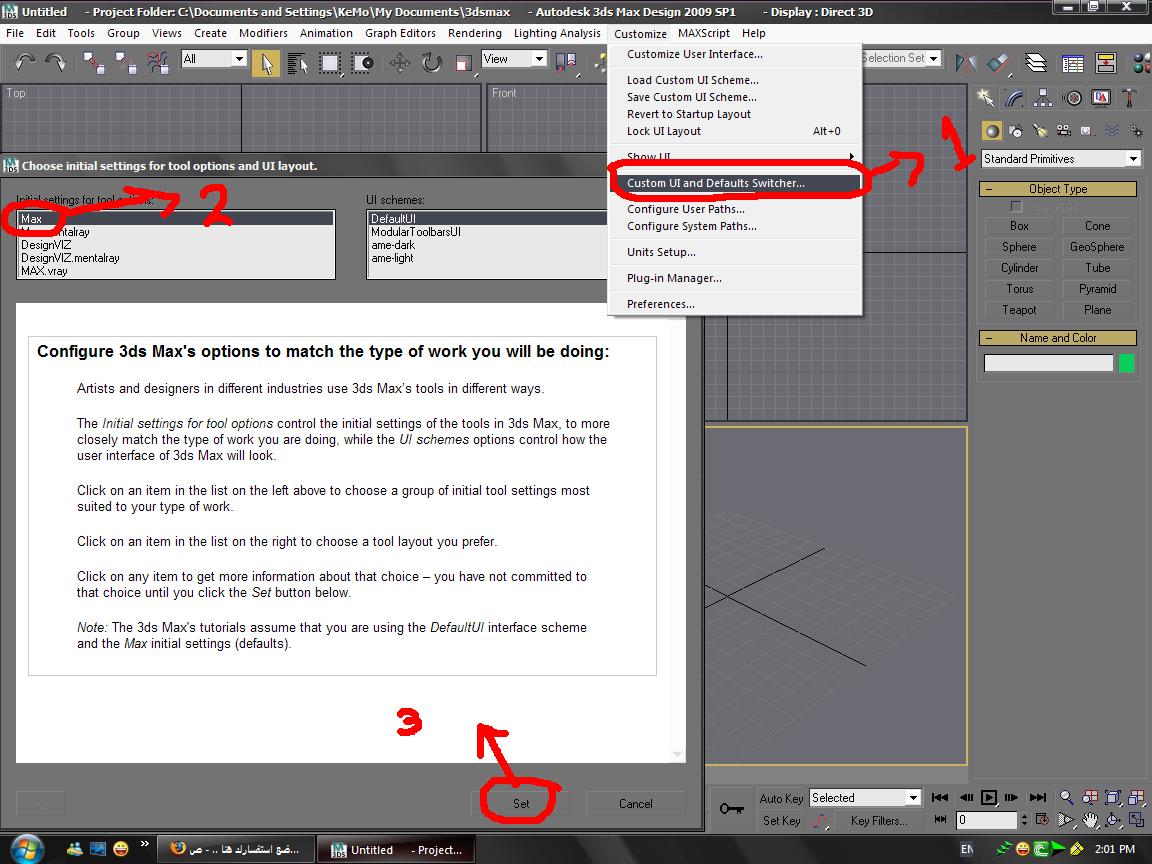
Task: Toggle the AutoGrid checkbox
Action: 1017,207
